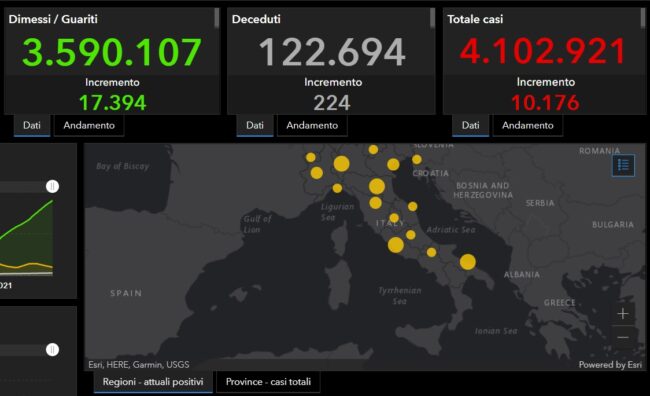Switch to Province - casi totali tab
The image size is (650, 396).
[268, 382]
